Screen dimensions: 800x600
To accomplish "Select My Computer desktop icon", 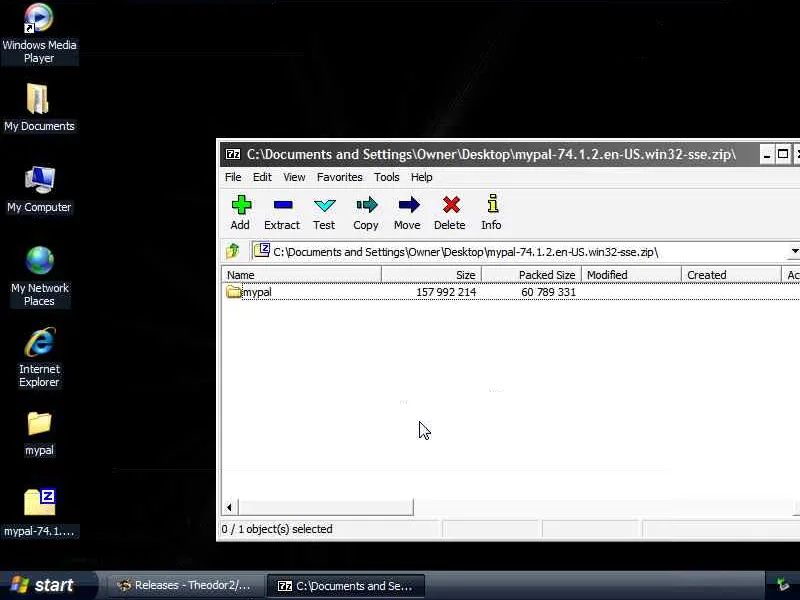I will [39, 189].
